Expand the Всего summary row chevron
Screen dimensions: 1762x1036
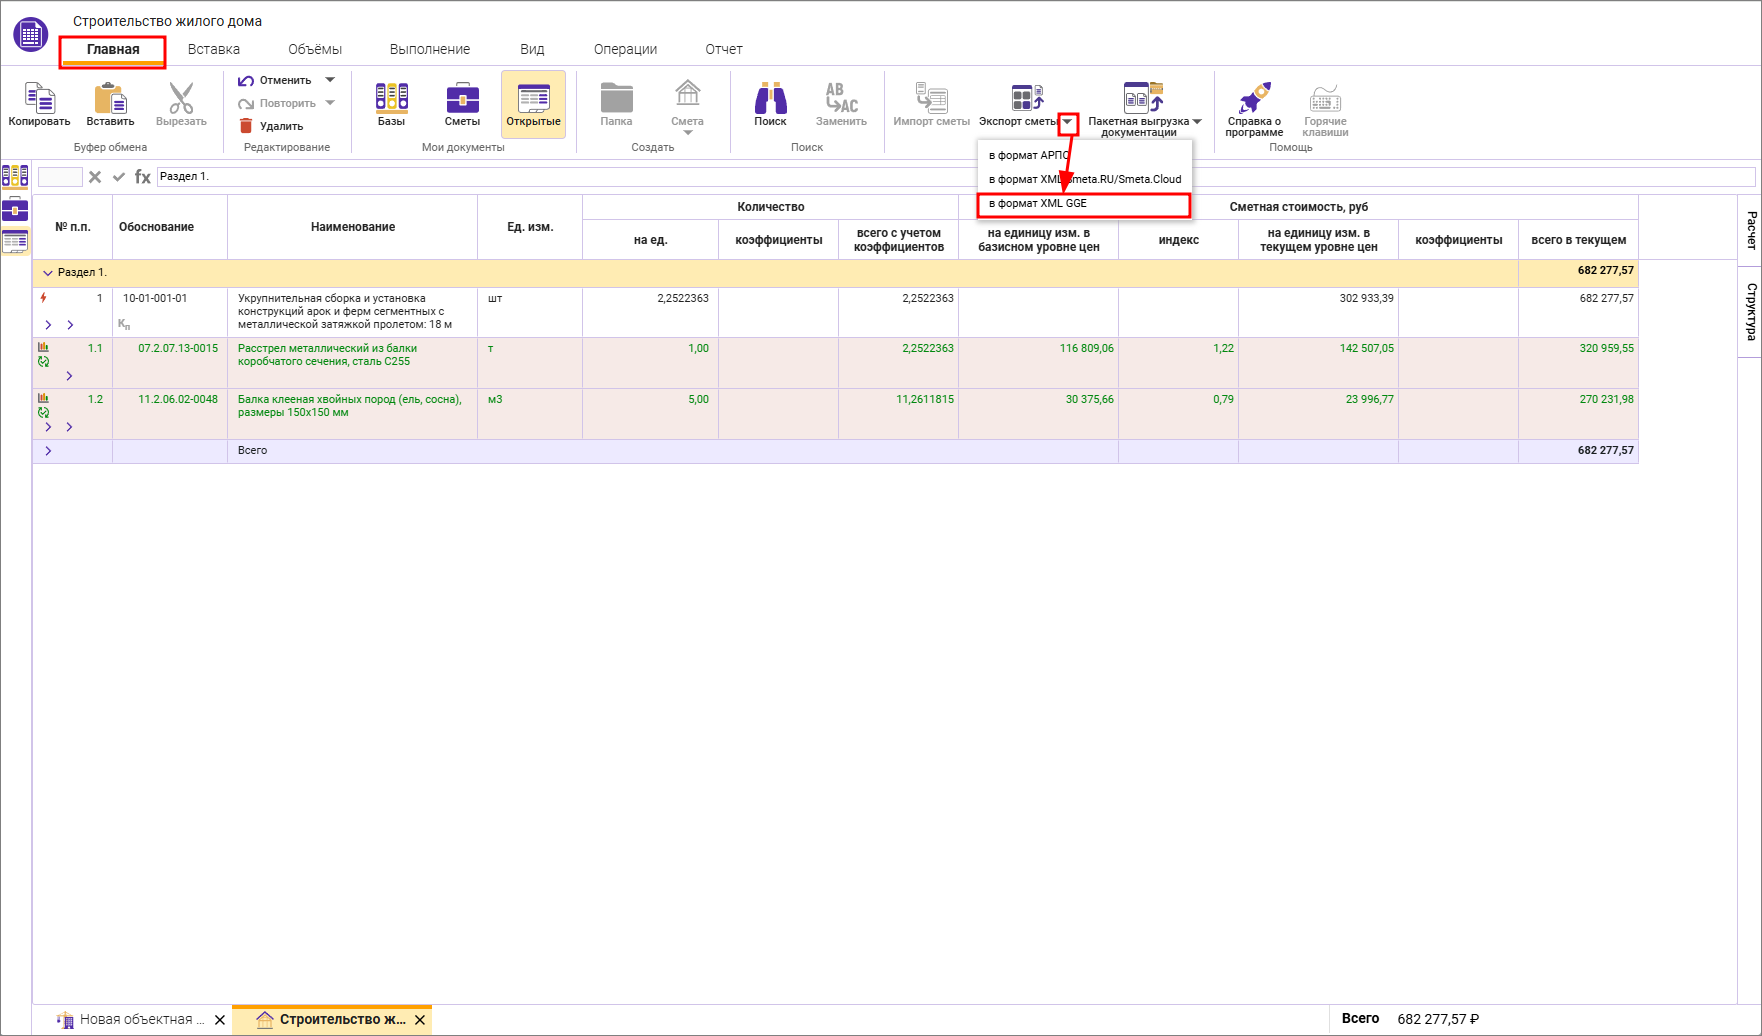[48, 451]
